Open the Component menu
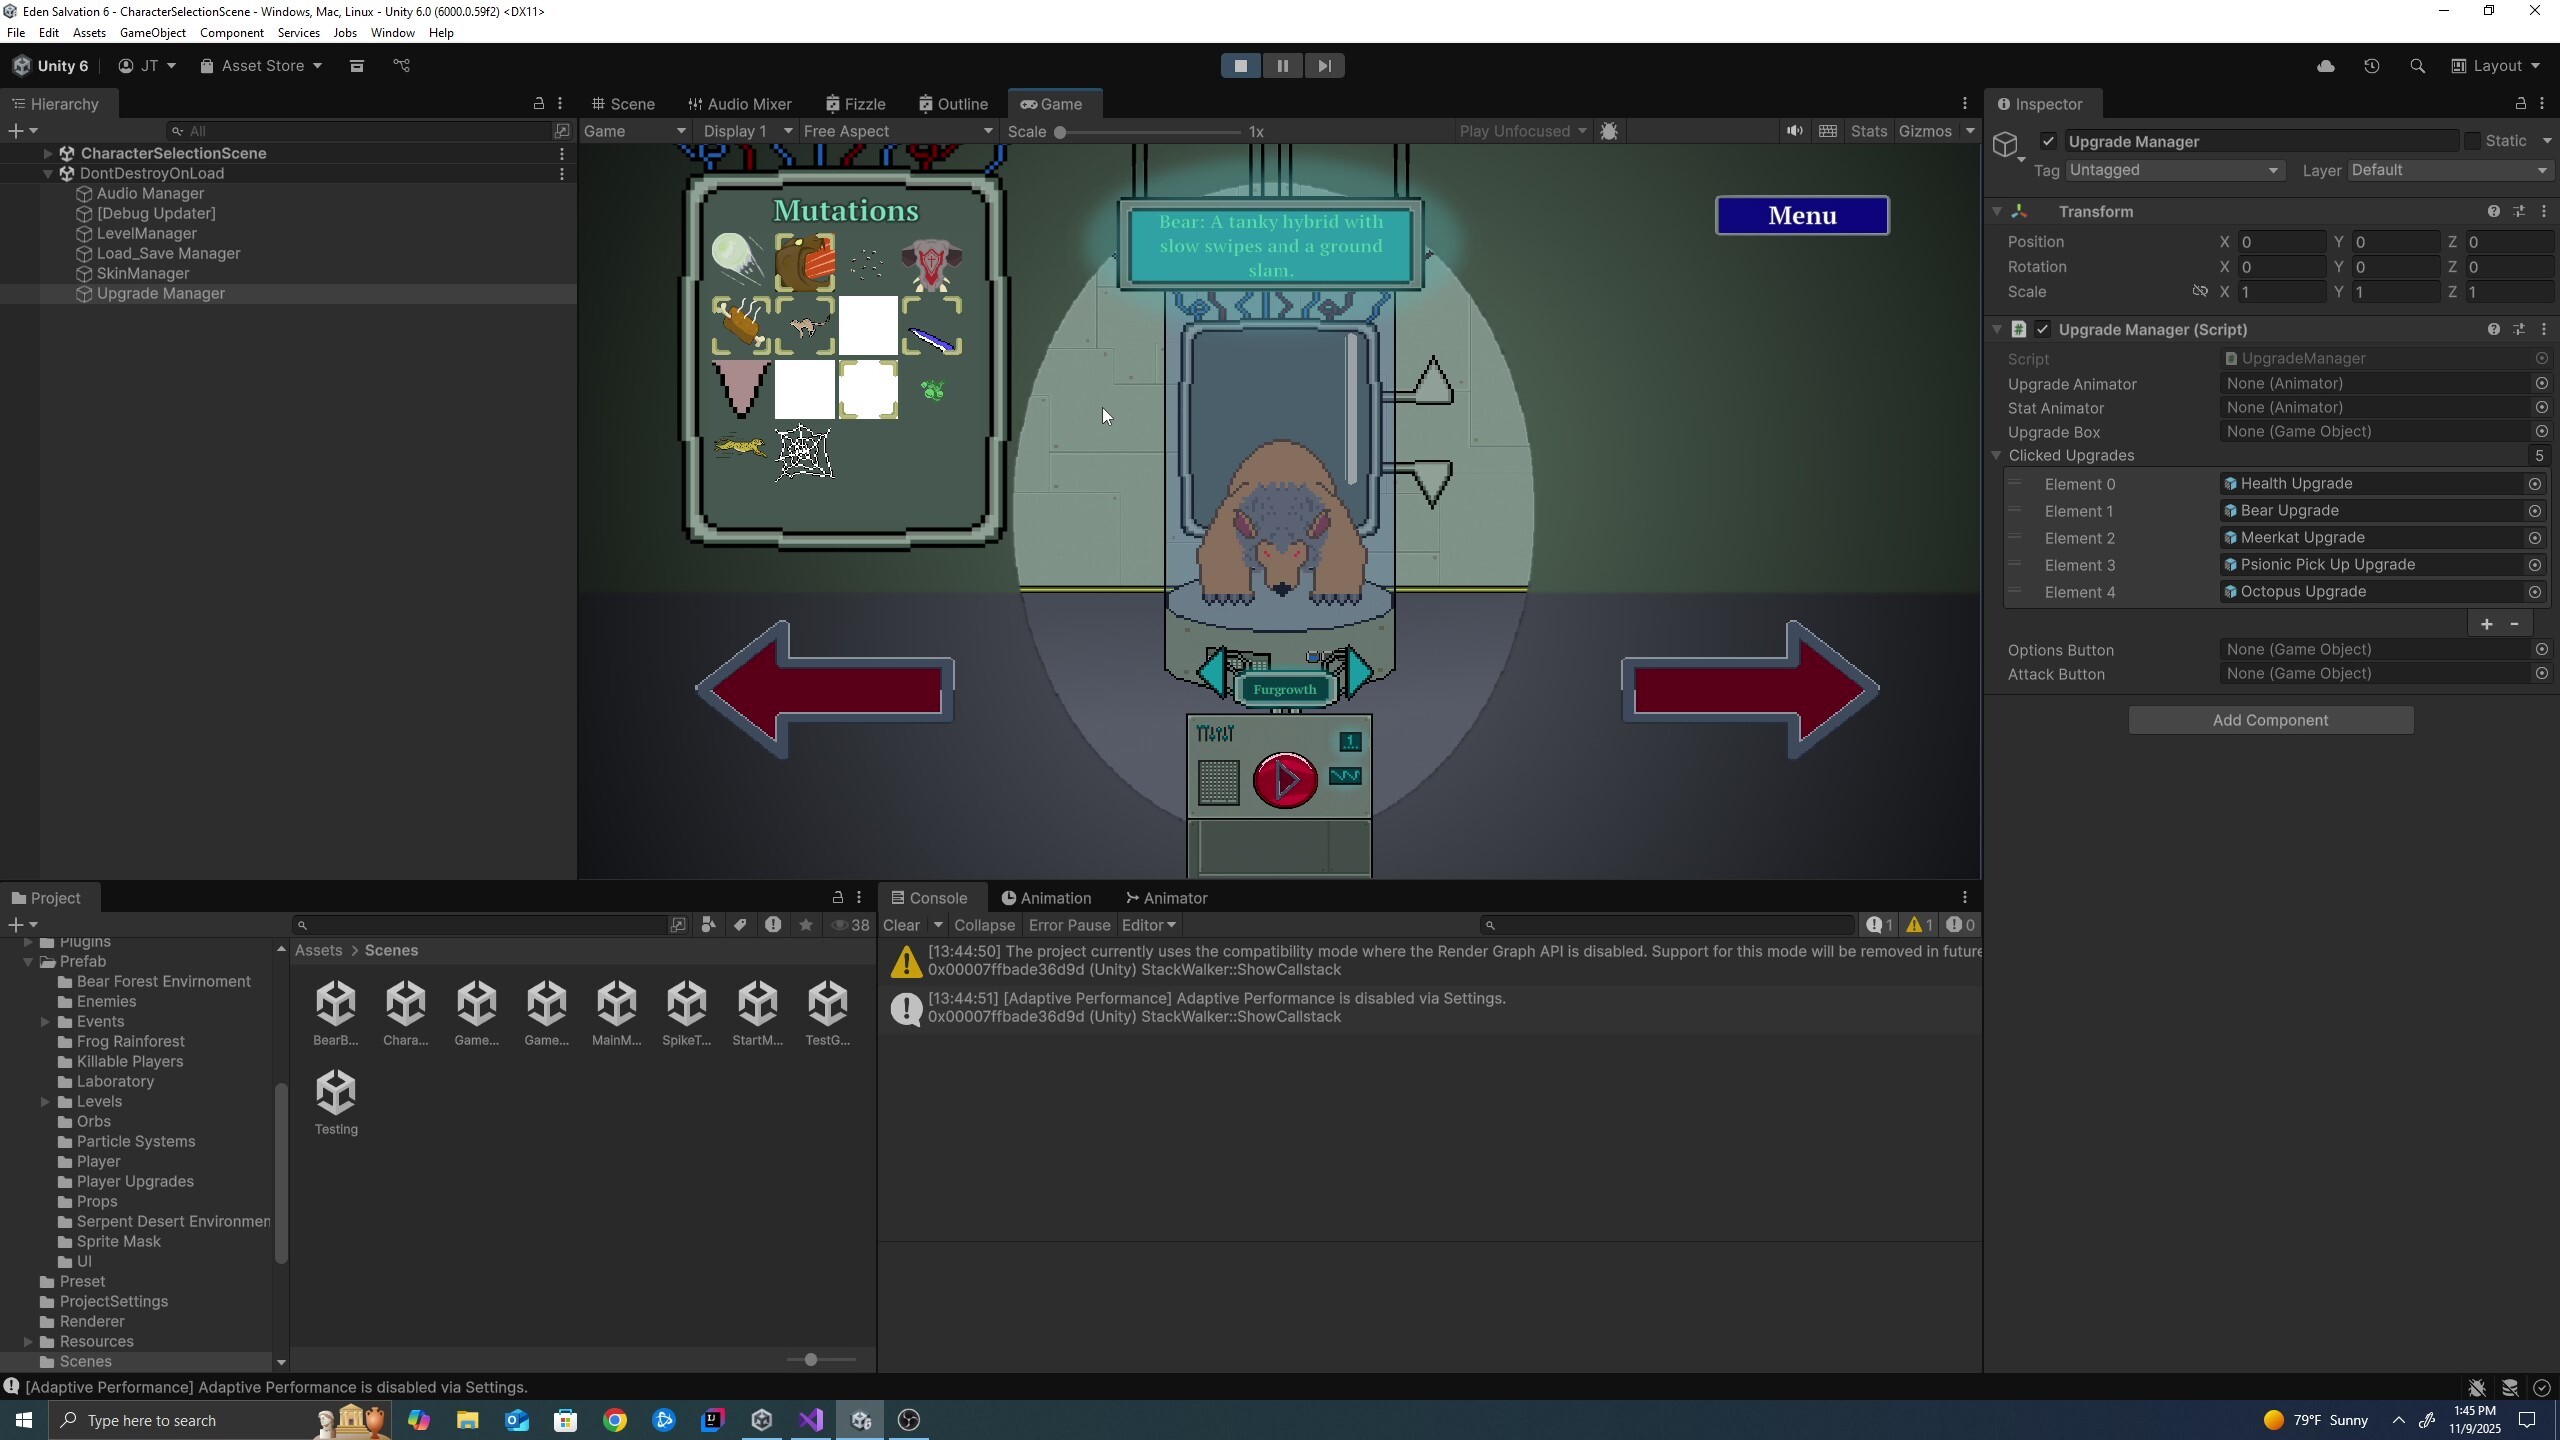This screenshot has height=1440, width=2560. [x=231, y=32]
